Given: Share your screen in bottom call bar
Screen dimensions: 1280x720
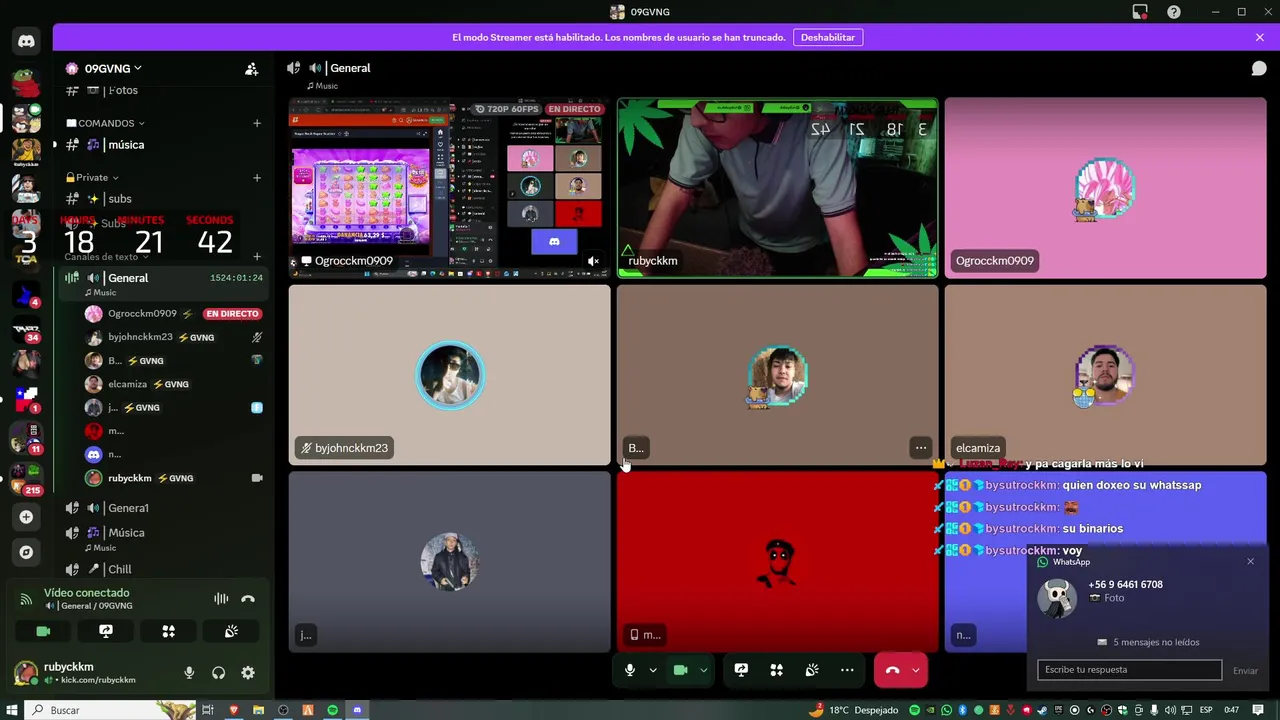Looking at the screenshot, I should [741, 670].
